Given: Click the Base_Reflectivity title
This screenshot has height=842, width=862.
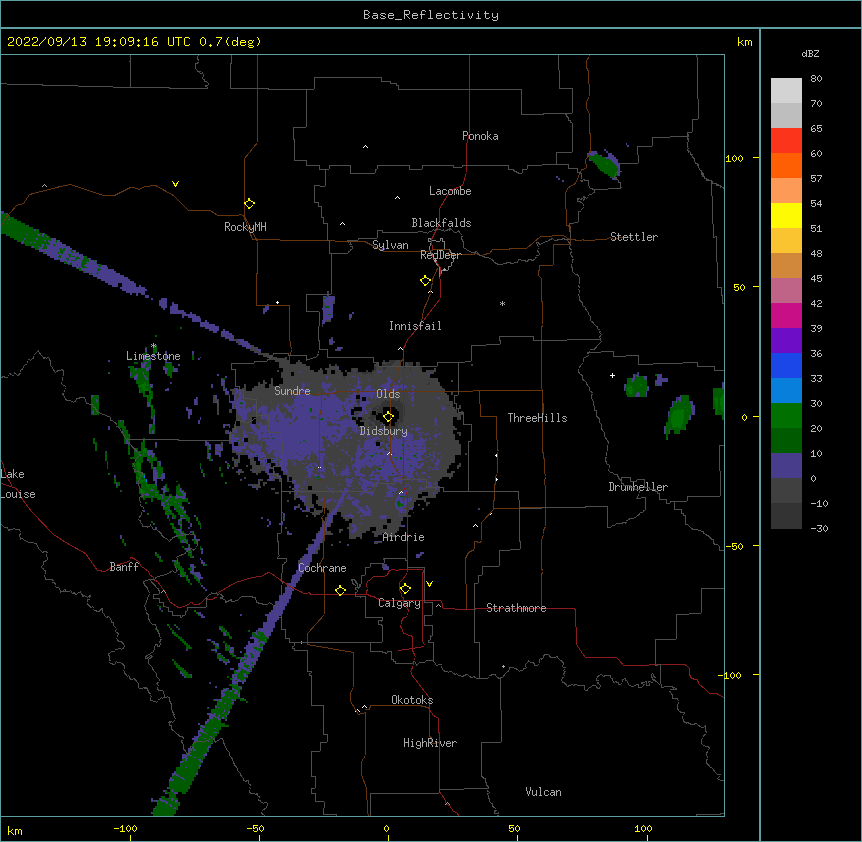Looking at the screenshot, I should click(431, 15).
